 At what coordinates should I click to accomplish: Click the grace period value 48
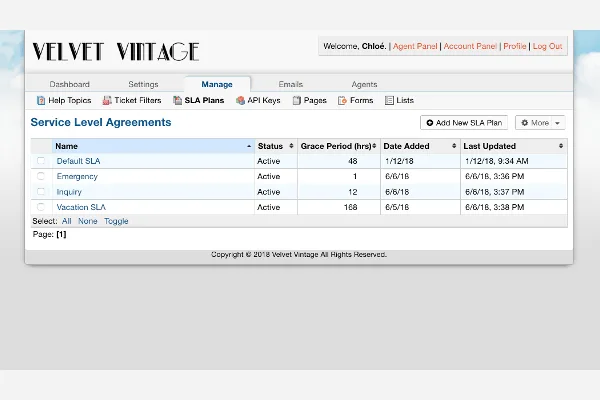[x=353, y=161]
